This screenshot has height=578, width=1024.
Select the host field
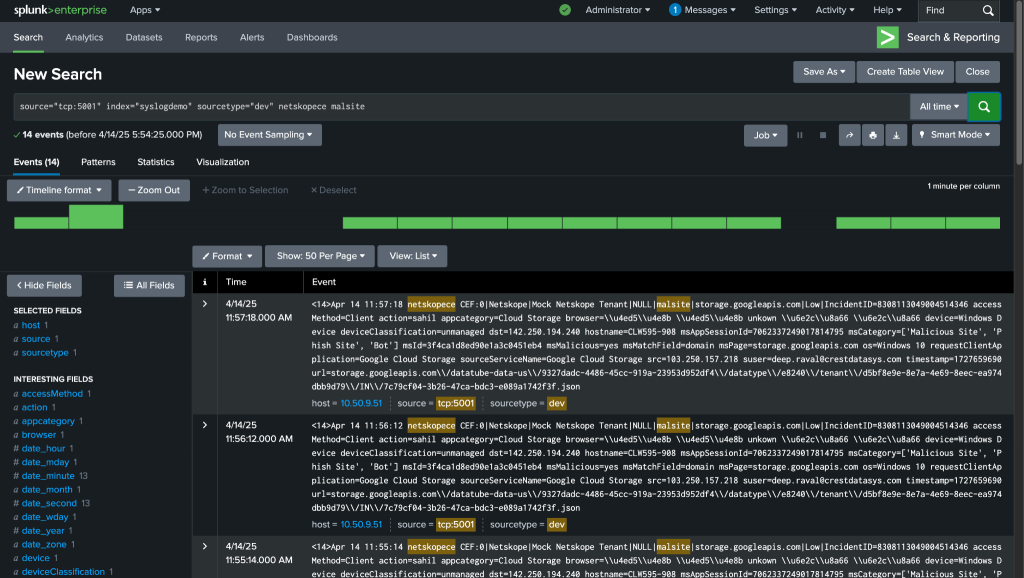(31, 325)
